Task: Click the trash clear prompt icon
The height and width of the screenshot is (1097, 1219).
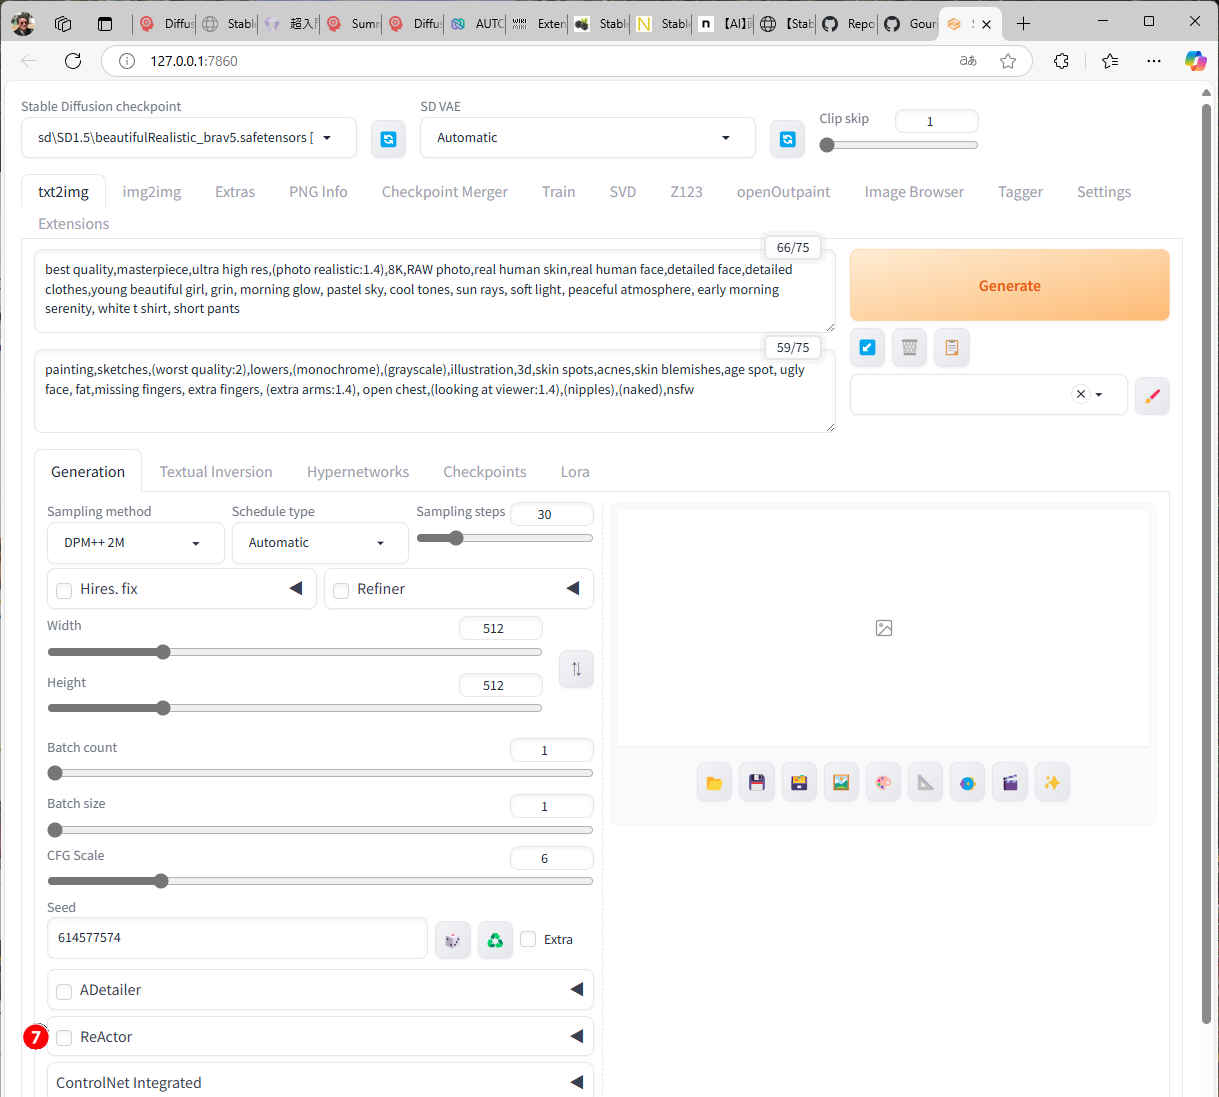Action: (909, 347)
